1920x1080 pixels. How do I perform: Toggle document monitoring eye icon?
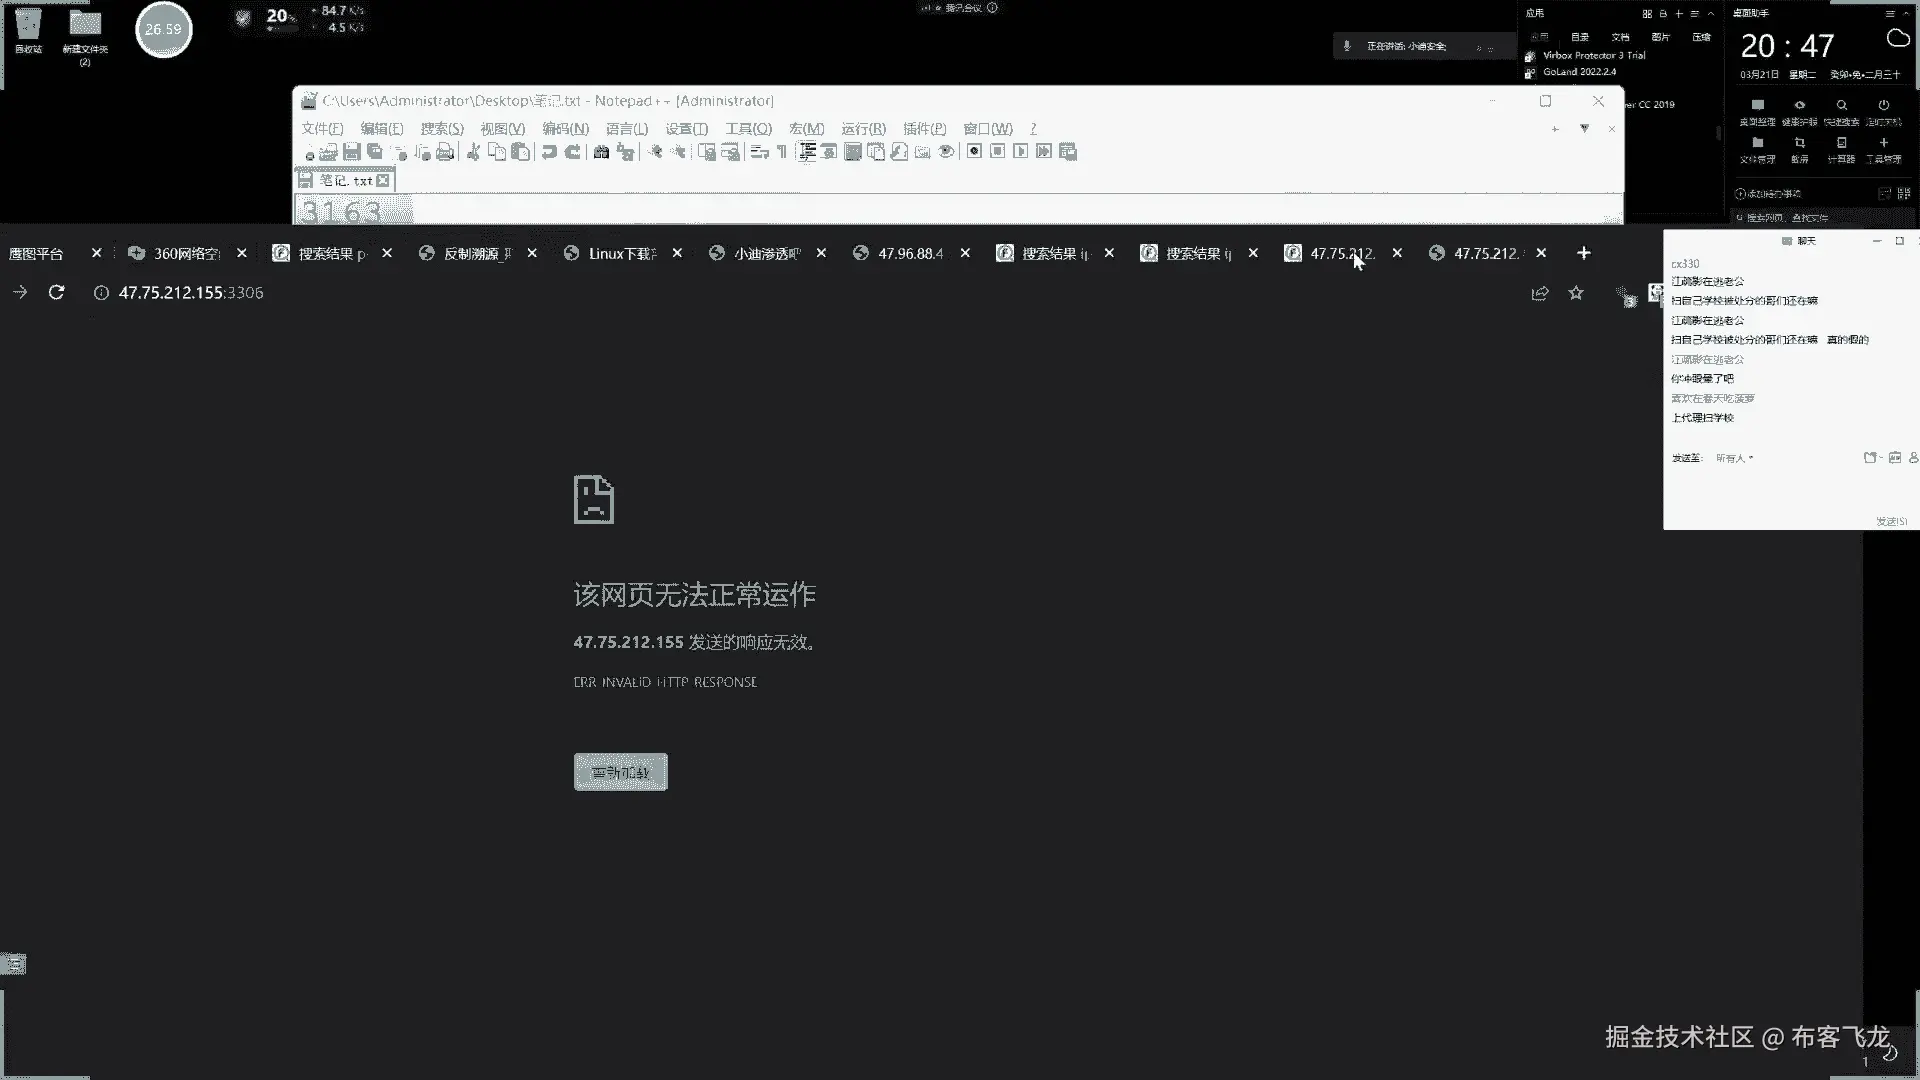point(946,152)
